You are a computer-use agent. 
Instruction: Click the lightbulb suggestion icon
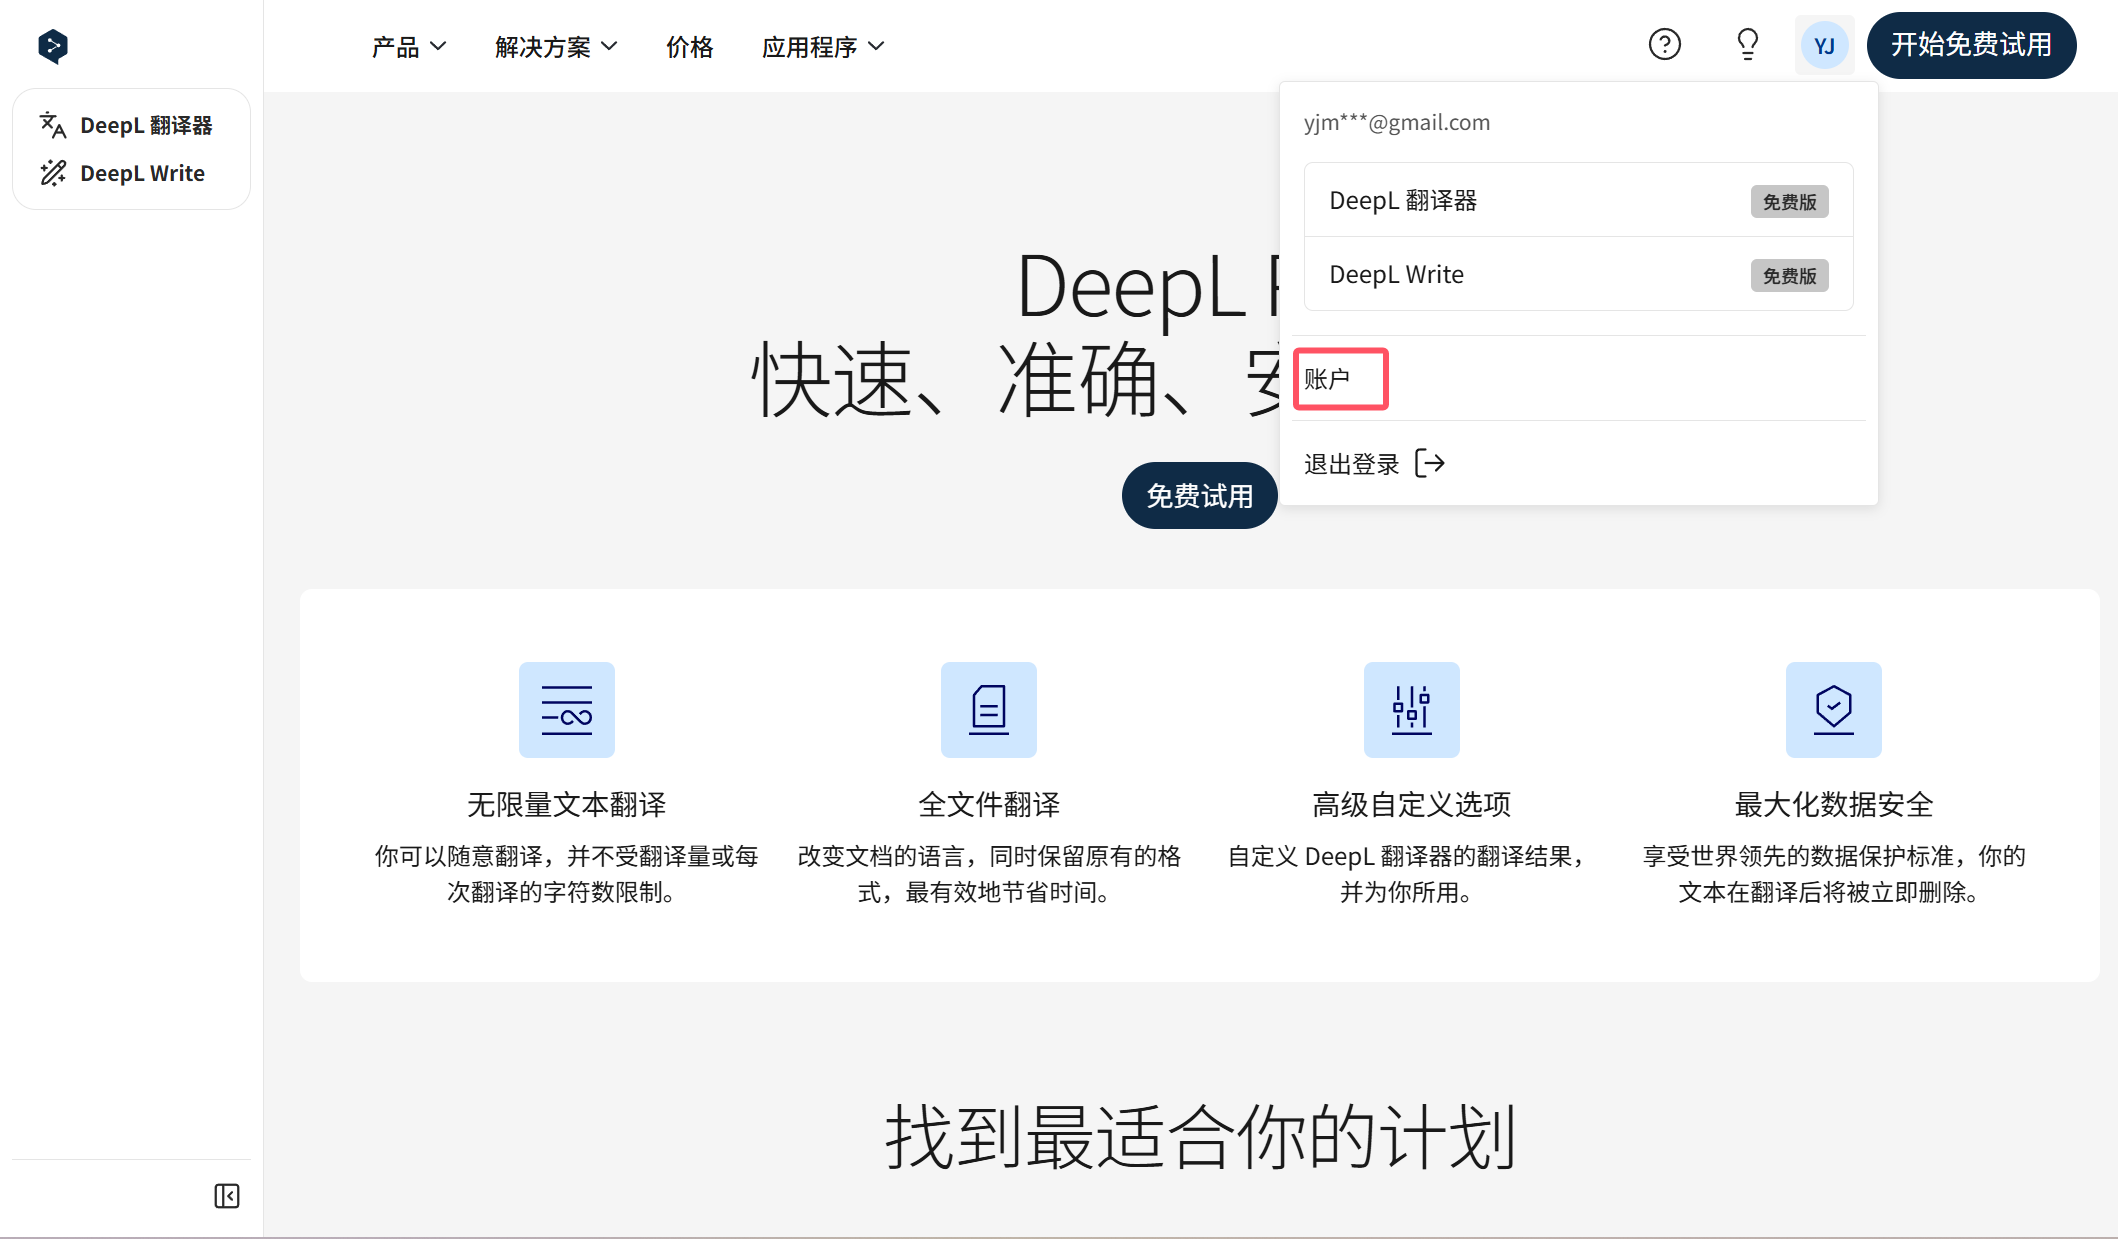click(1746, 44)
